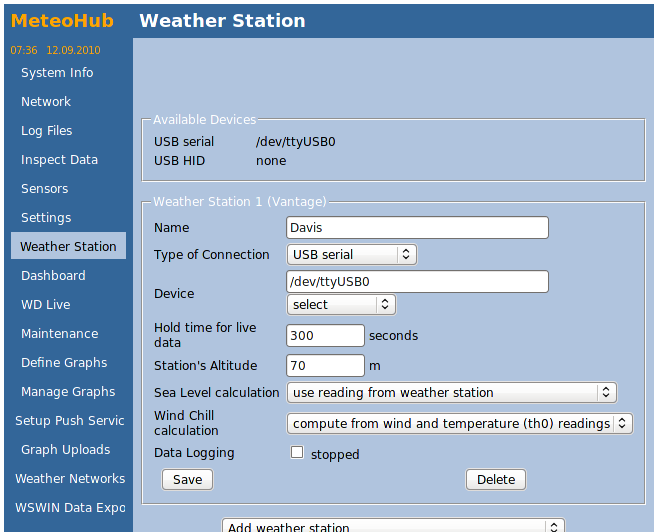Viewport: 657px width, 532px height.
Task: Open System Info in the sidebar
Action: (x=57, y=73)
